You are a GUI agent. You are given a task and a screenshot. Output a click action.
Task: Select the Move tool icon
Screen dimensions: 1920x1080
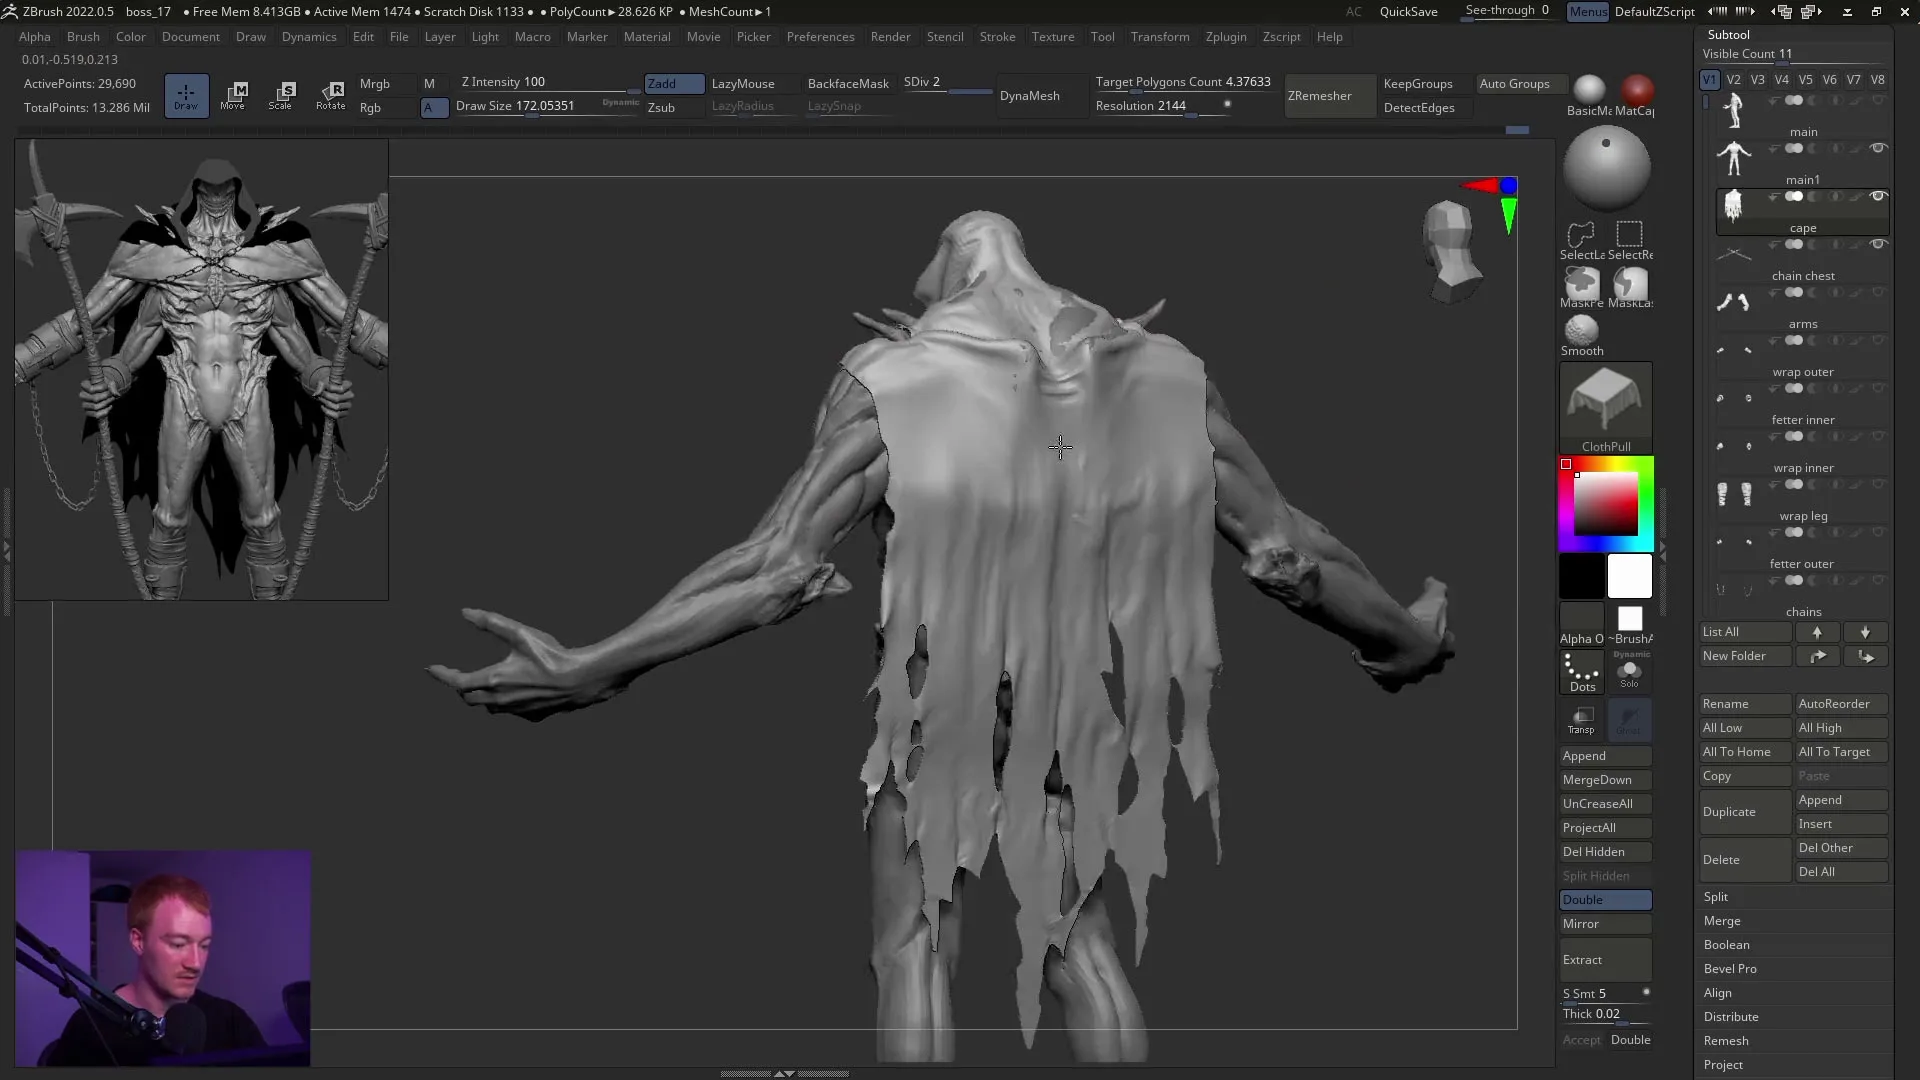coord(235,95)
